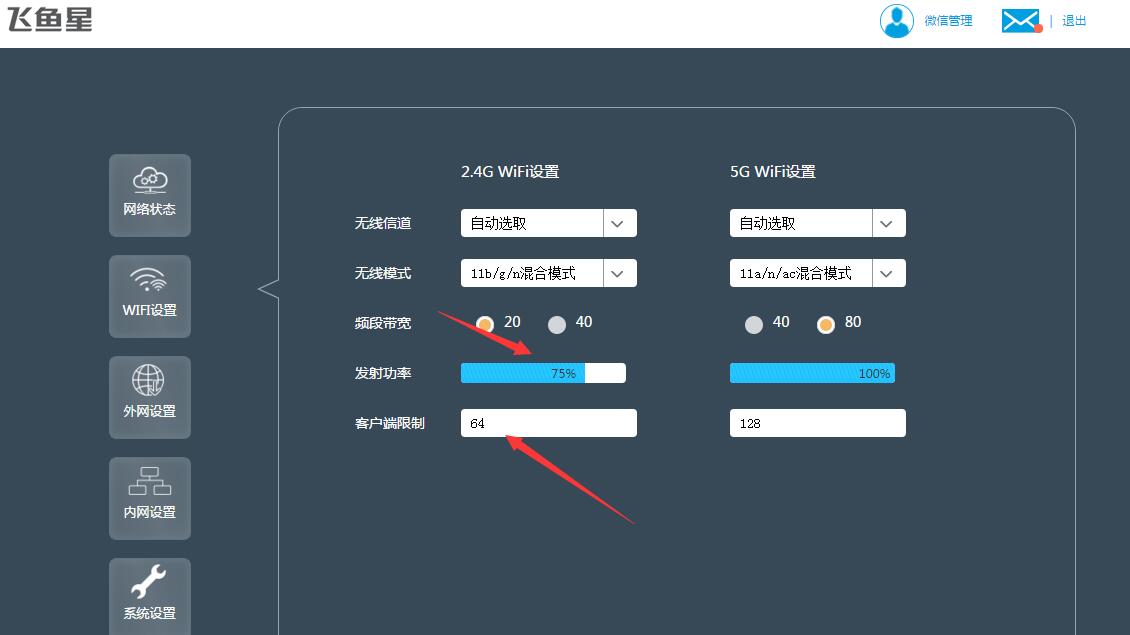Open the 5G 无线模式 dropdown
The image size is (1130, 635).
coord(888,272)
